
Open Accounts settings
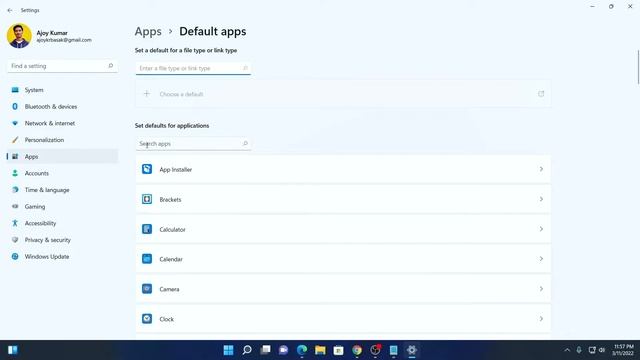coord(62,173)
